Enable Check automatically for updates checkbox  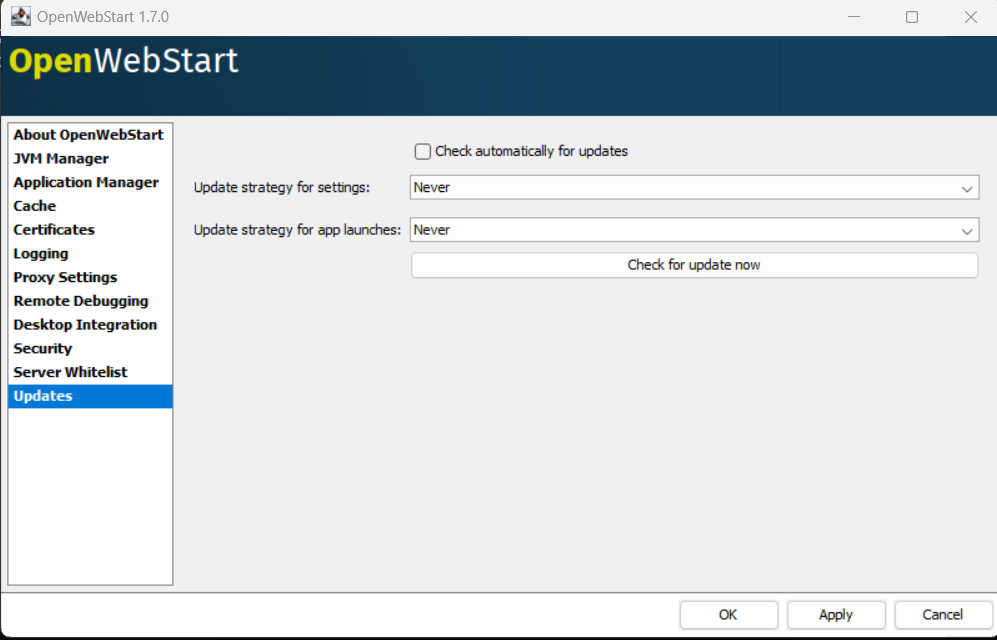point(423,151)
